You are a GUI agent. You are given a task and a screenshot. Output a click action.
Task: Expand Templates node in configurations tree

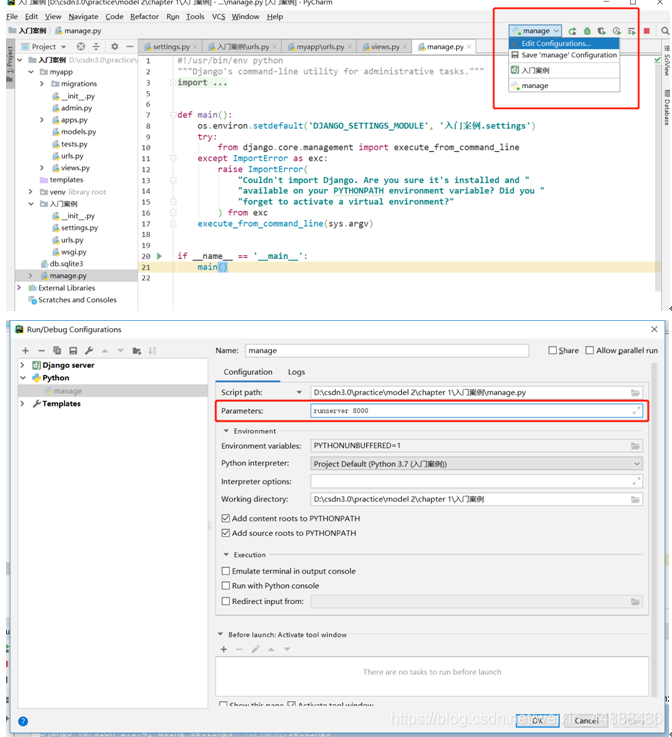point(23,404)
